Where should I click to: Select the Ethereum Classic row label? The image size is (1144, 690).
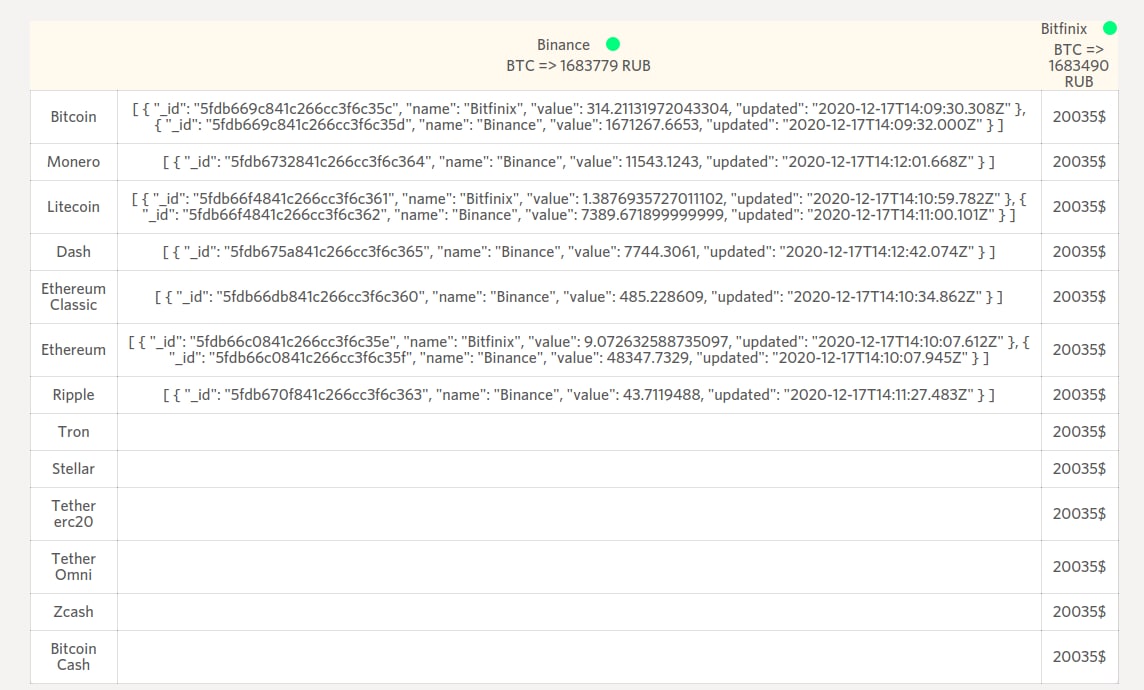point(74,297)
